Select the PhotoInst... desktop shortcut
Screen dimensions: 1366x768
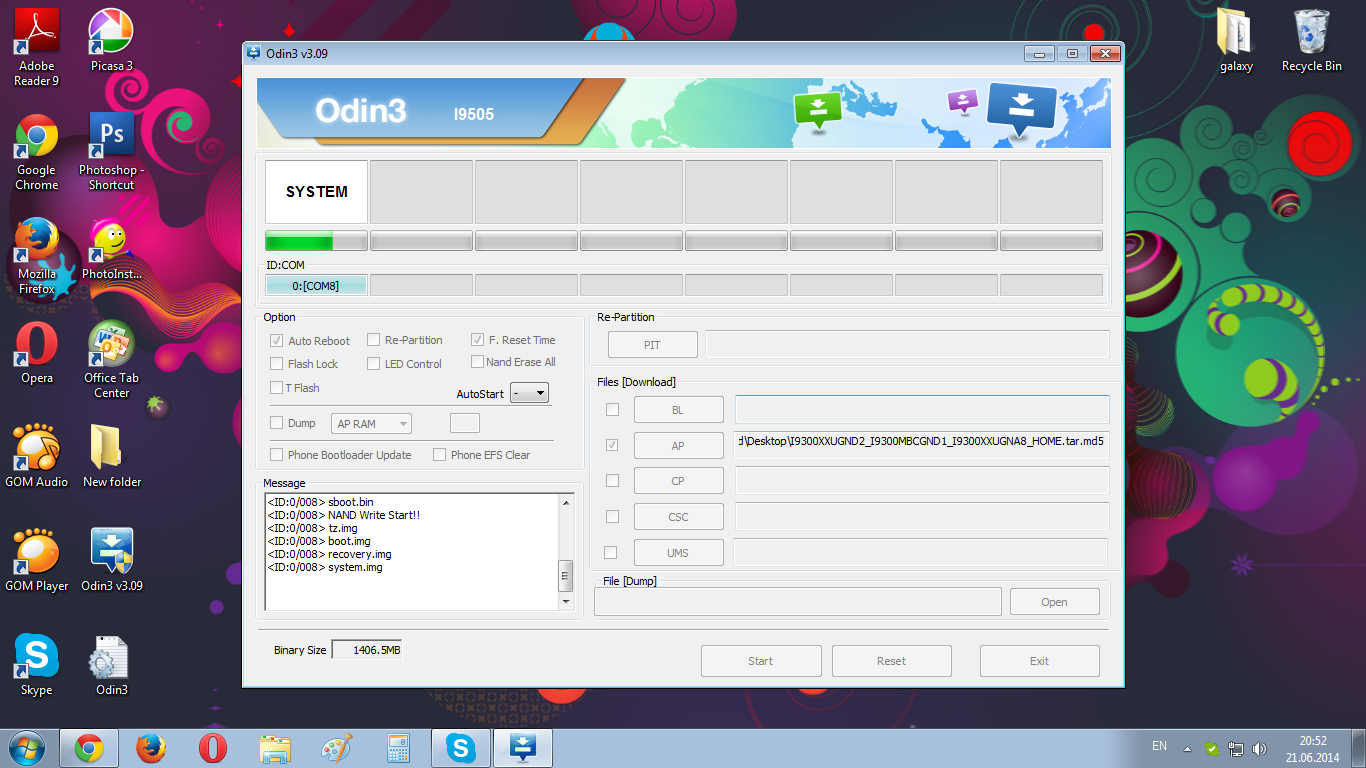click(x=112, y=250)
